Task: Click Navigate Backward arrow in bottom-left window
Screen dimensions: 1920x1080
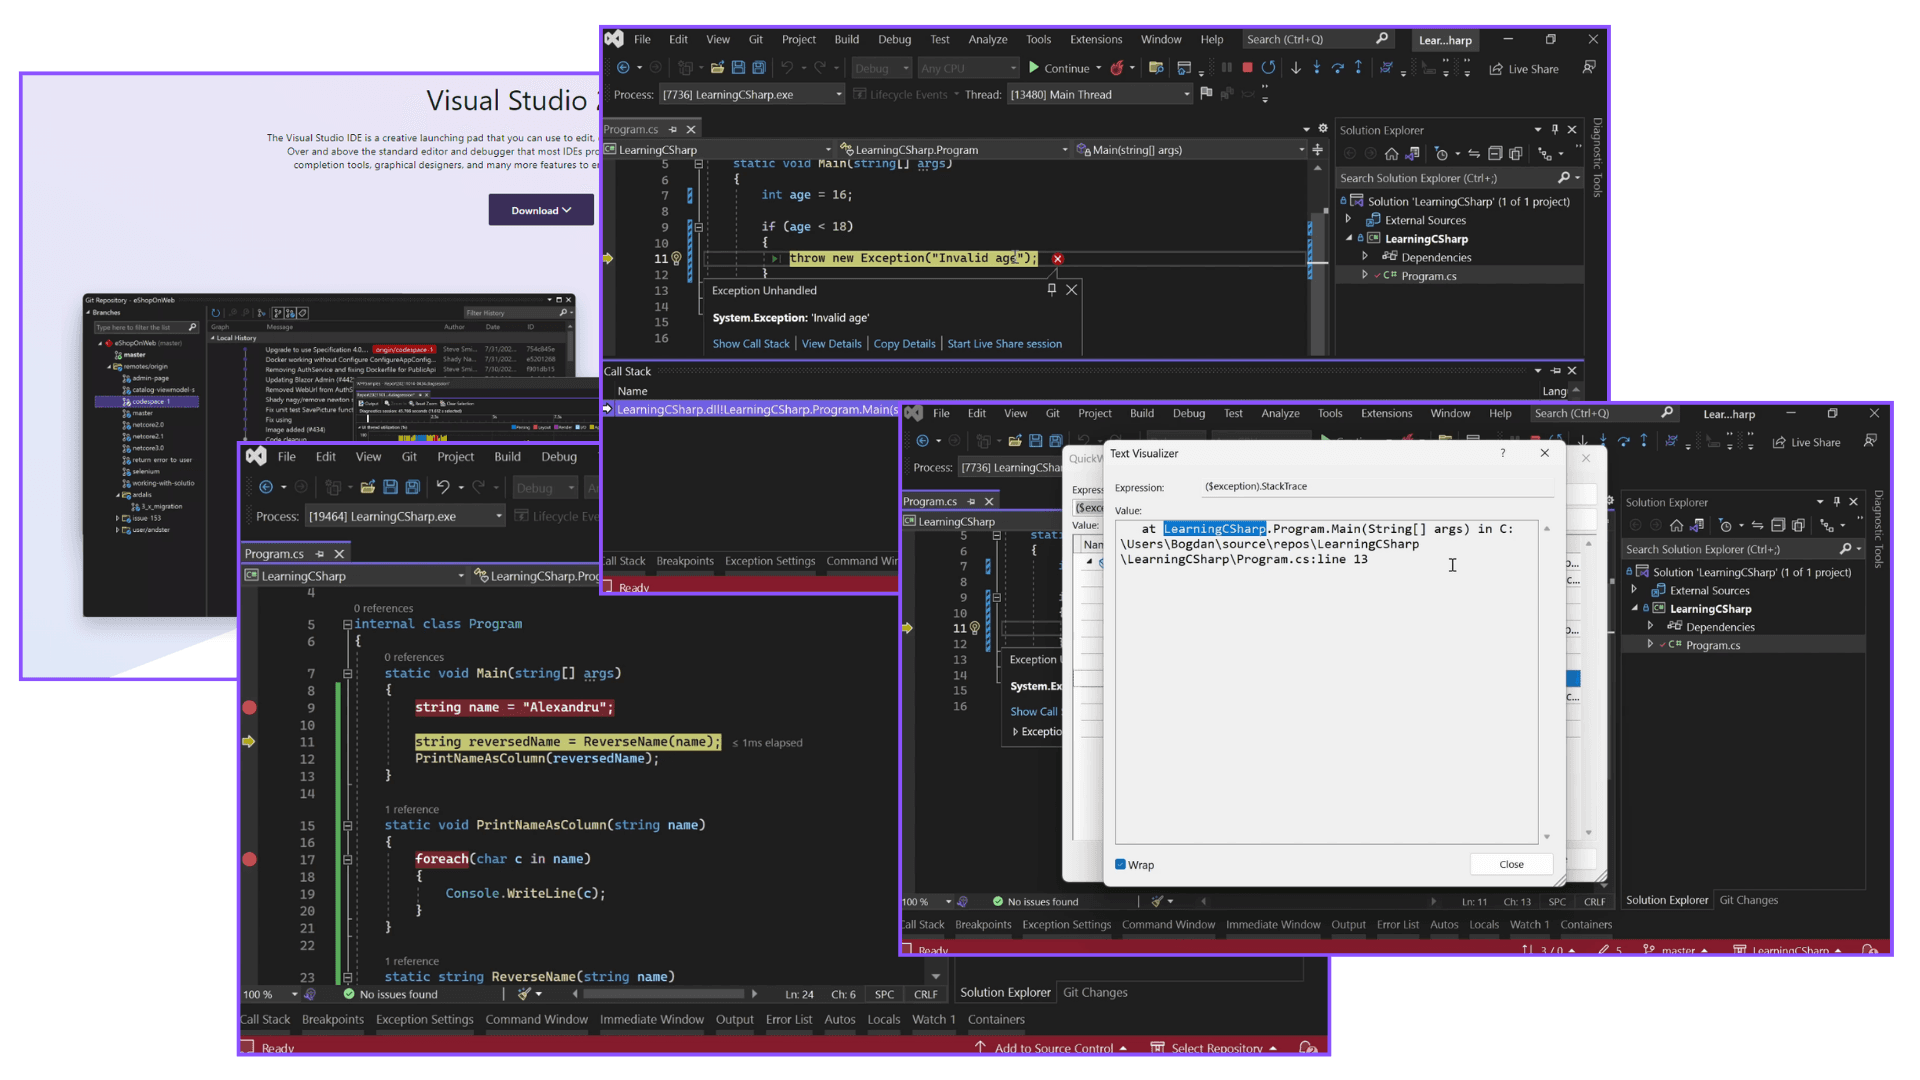Action: [x=266, y=487]
